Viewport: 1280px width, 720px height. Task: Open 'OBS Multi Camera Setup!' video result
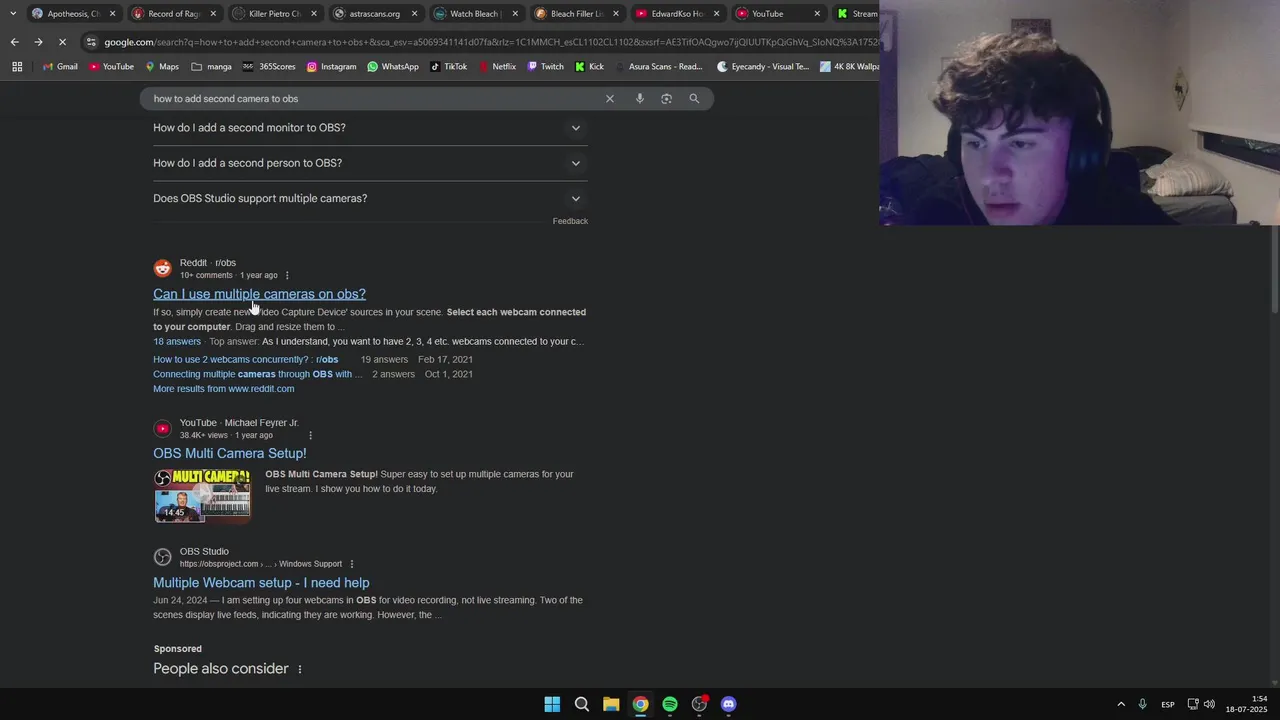pos(229,453)
